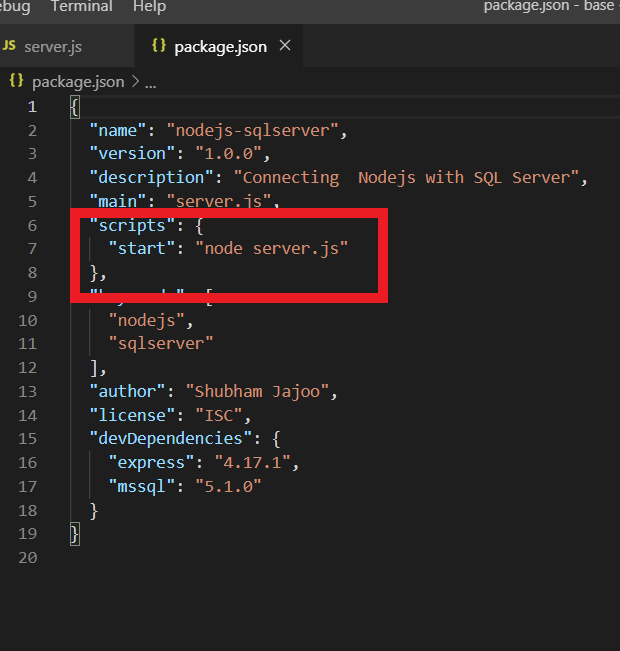This screenshot has height=651, width=620.
Task: Close the package.json tab
Action: click(x=285, y=45)
